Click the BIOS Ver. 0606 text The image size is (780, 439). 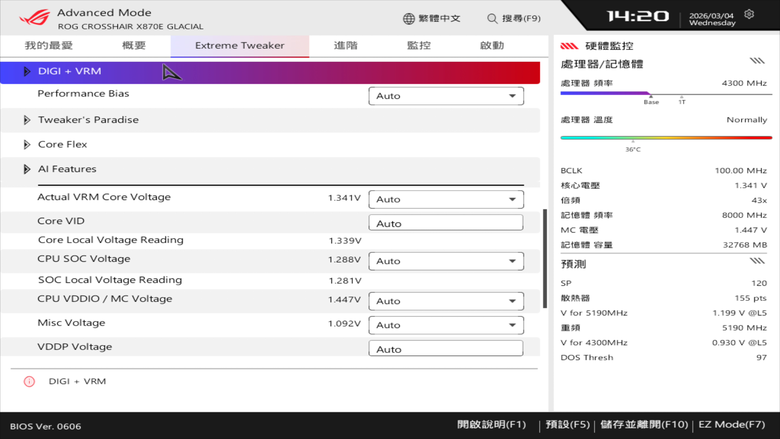point(45,427)
